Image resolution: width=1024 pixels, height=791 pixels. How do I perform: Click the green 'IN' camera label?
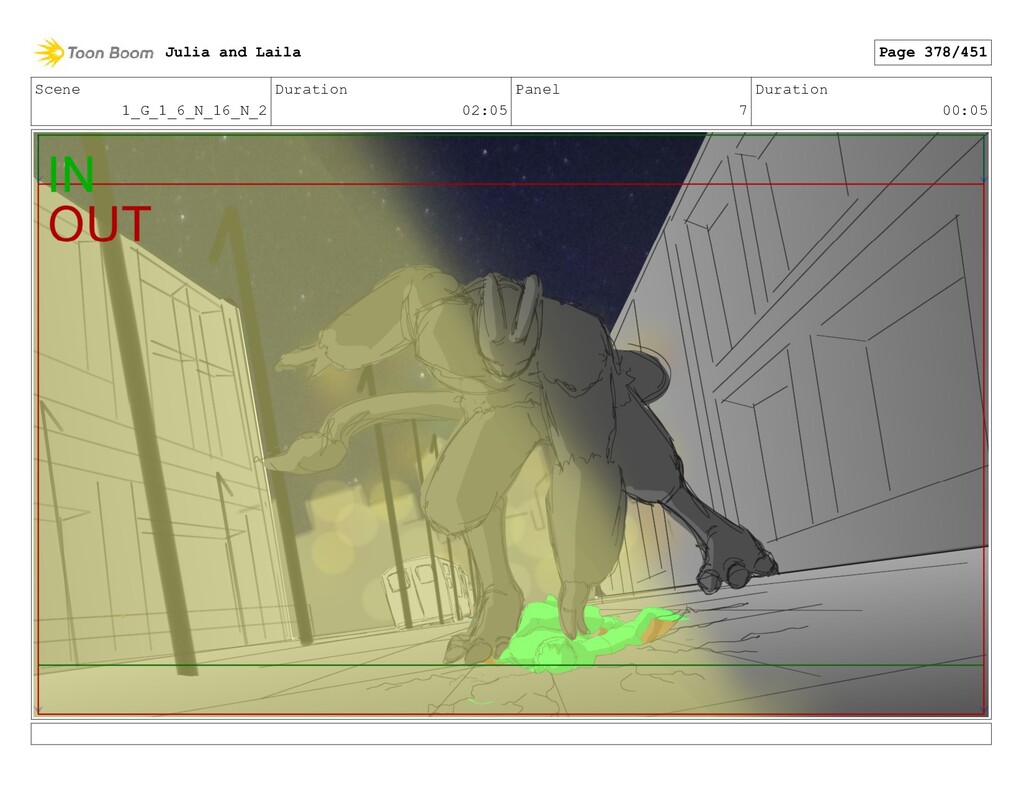click(x=72, y=174)
